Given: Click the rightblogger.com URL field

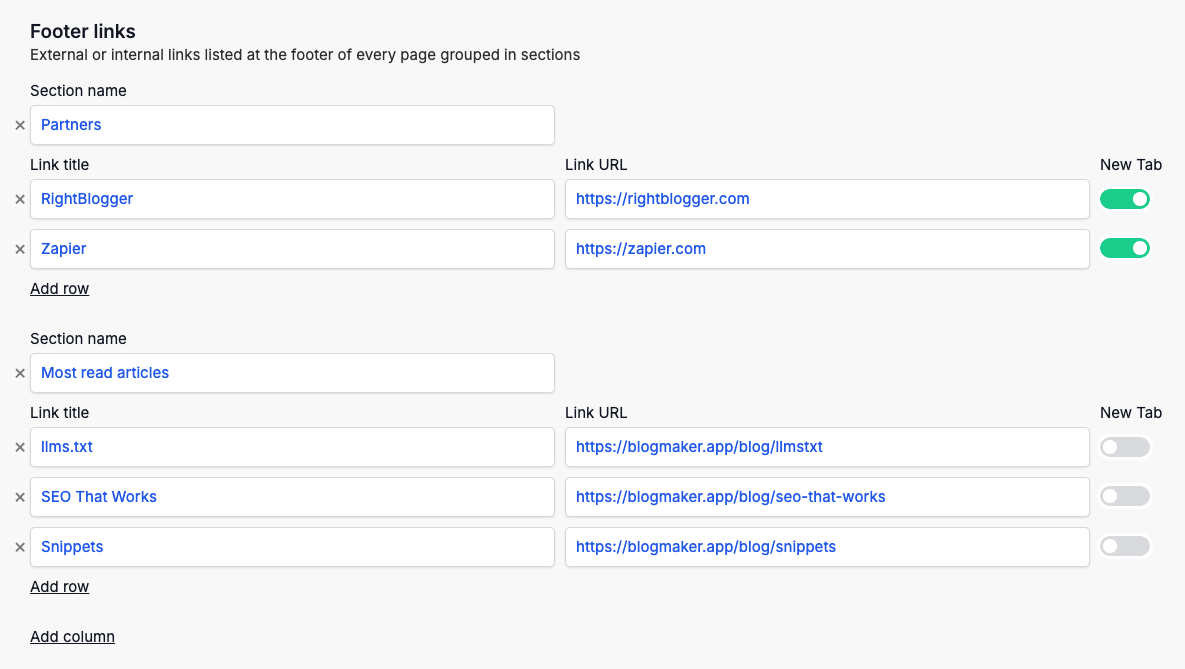Looking at the screenshot, I should [x=826, y=199].
